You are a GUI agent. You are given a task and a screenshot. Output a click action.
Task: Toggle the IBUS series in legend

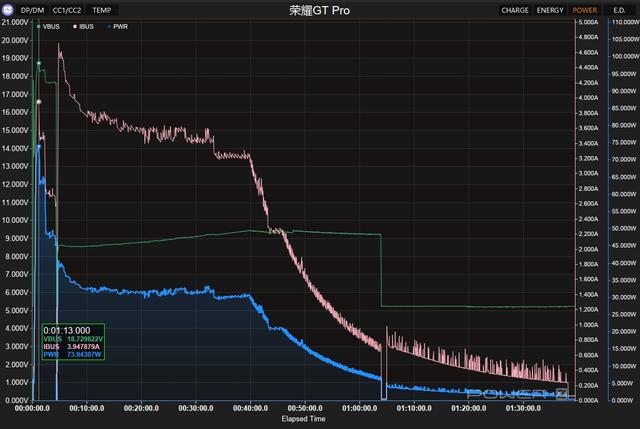pyautogui.click(x=83, y=27)
